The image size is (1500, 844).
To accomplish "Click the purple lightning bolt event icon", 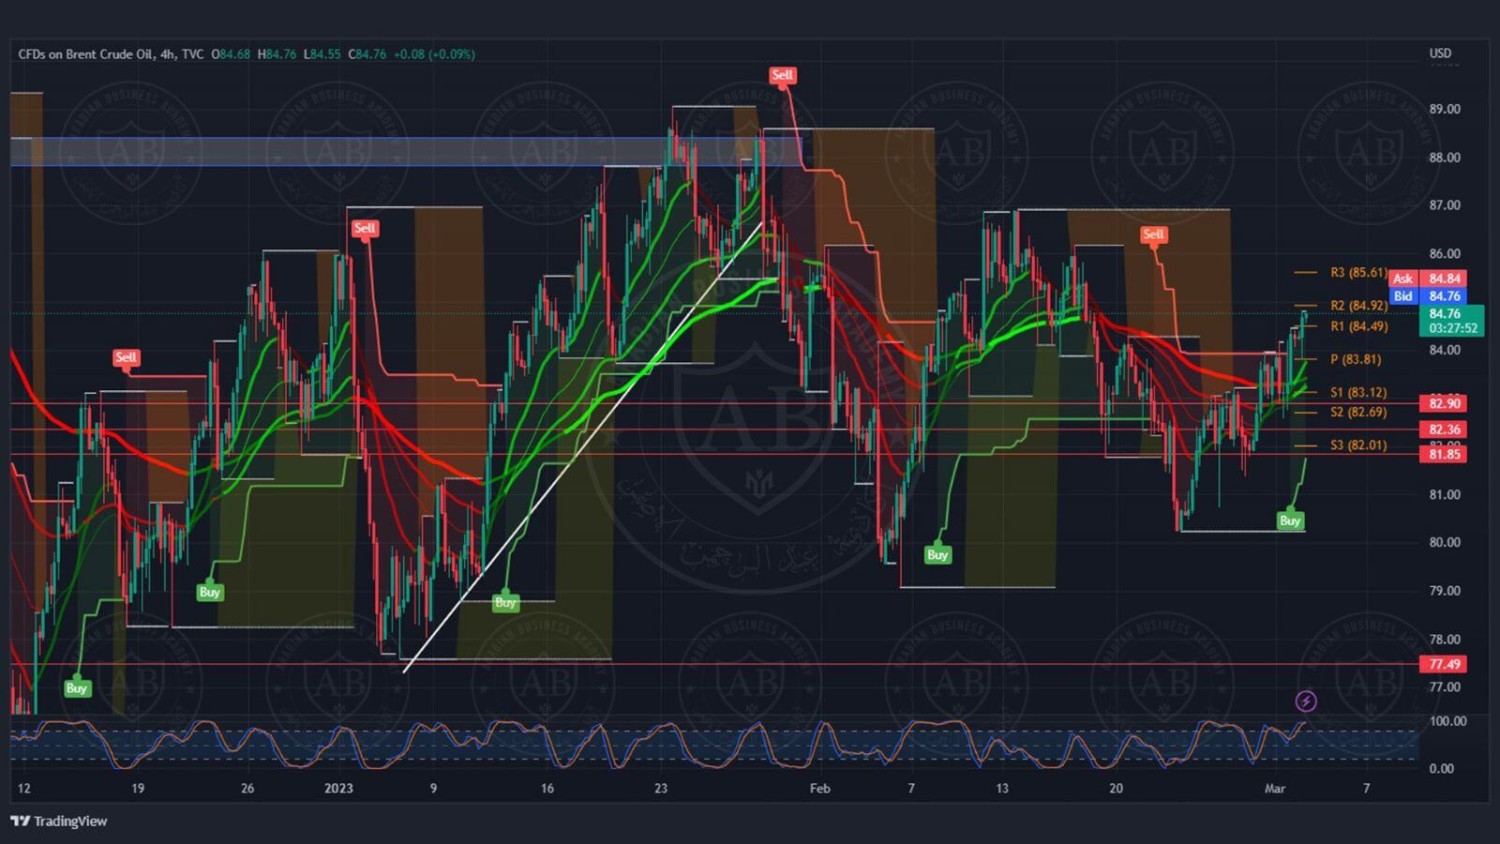I will point(1305,701).
